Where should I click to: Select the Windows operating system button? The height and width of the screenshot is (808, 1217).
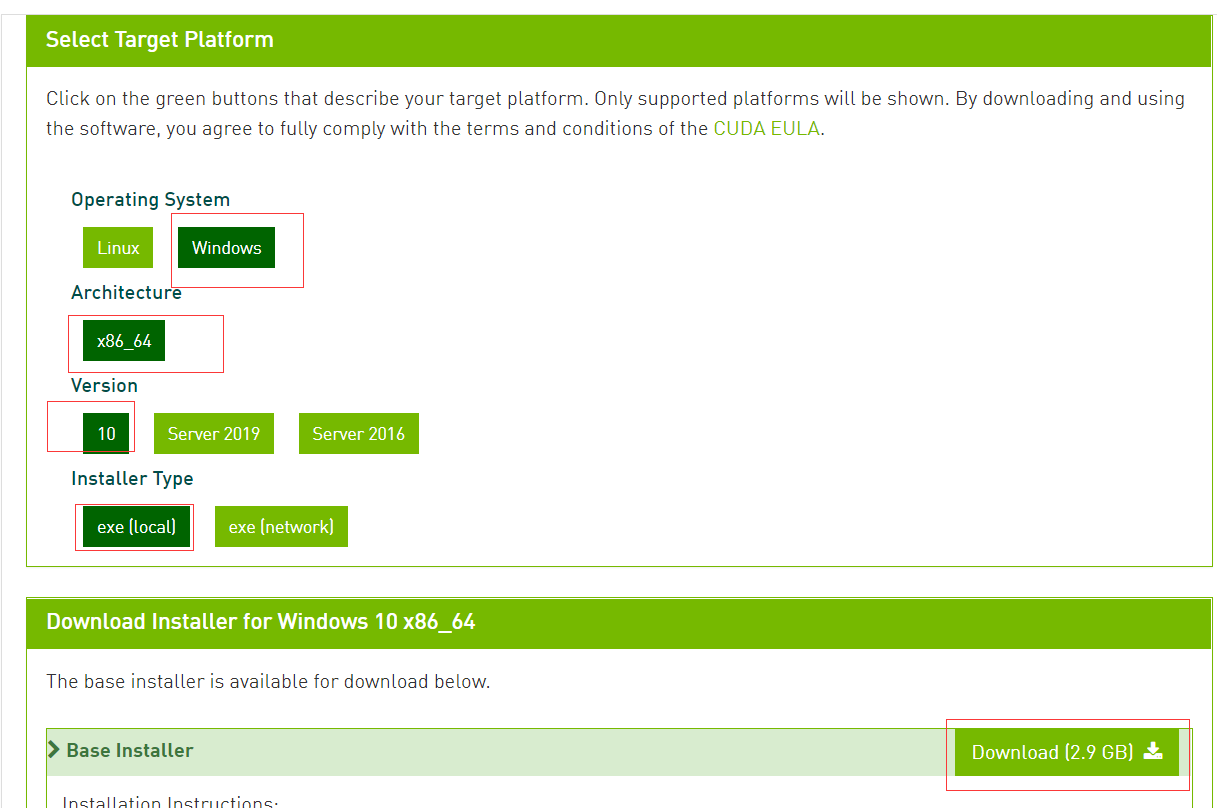coord(226,248)
